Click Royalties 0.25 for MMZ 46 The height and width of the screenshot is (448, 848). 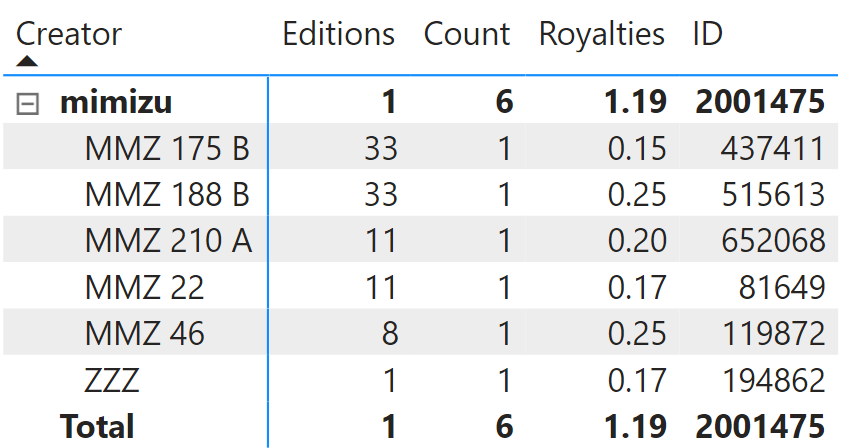[x=637, y=333]
